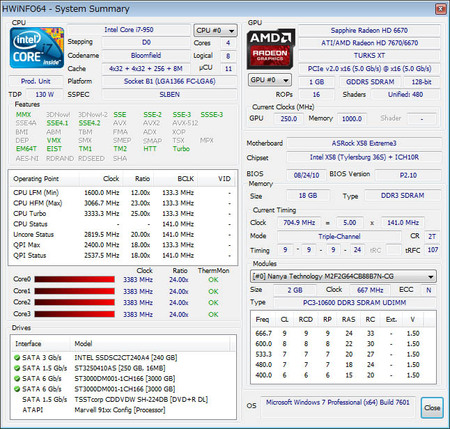
Task: Click the GPU clock 250.0 value
Action: tap(289, 119)
